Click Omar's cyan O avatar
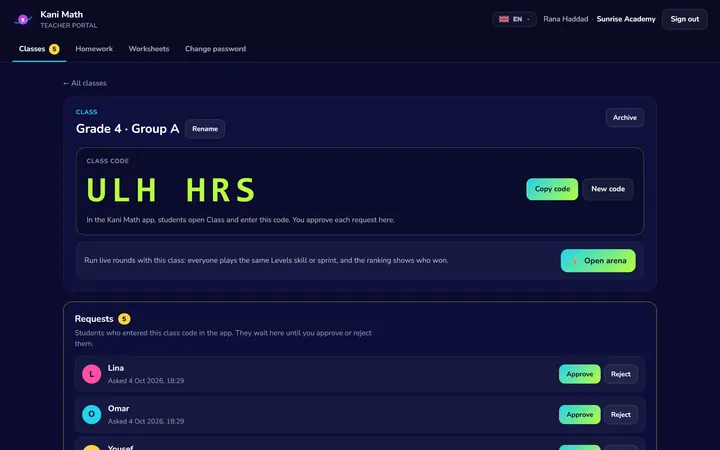The width and height of the screenshot is (720, 450). (91, 415)
